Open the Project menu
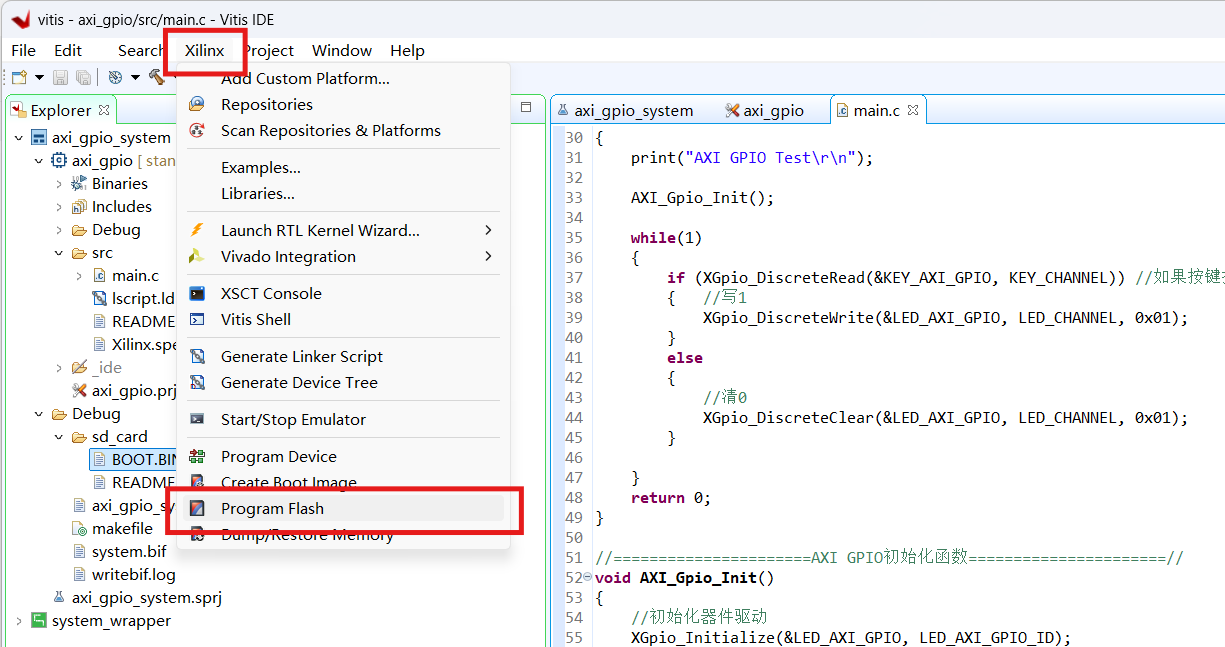Screen dimensions: 1225x647 (268, 50)
